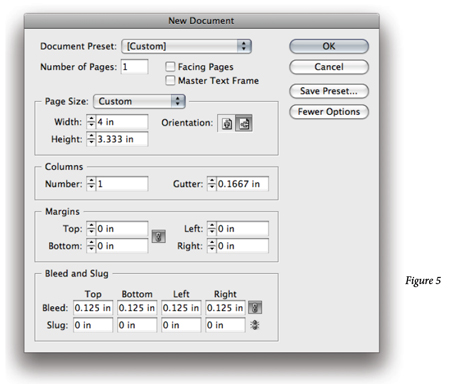Image resolution: width=450 pixels, height=384 pixels.
Task: Click the Fewer Options button
Action: [x=329, y=112]
